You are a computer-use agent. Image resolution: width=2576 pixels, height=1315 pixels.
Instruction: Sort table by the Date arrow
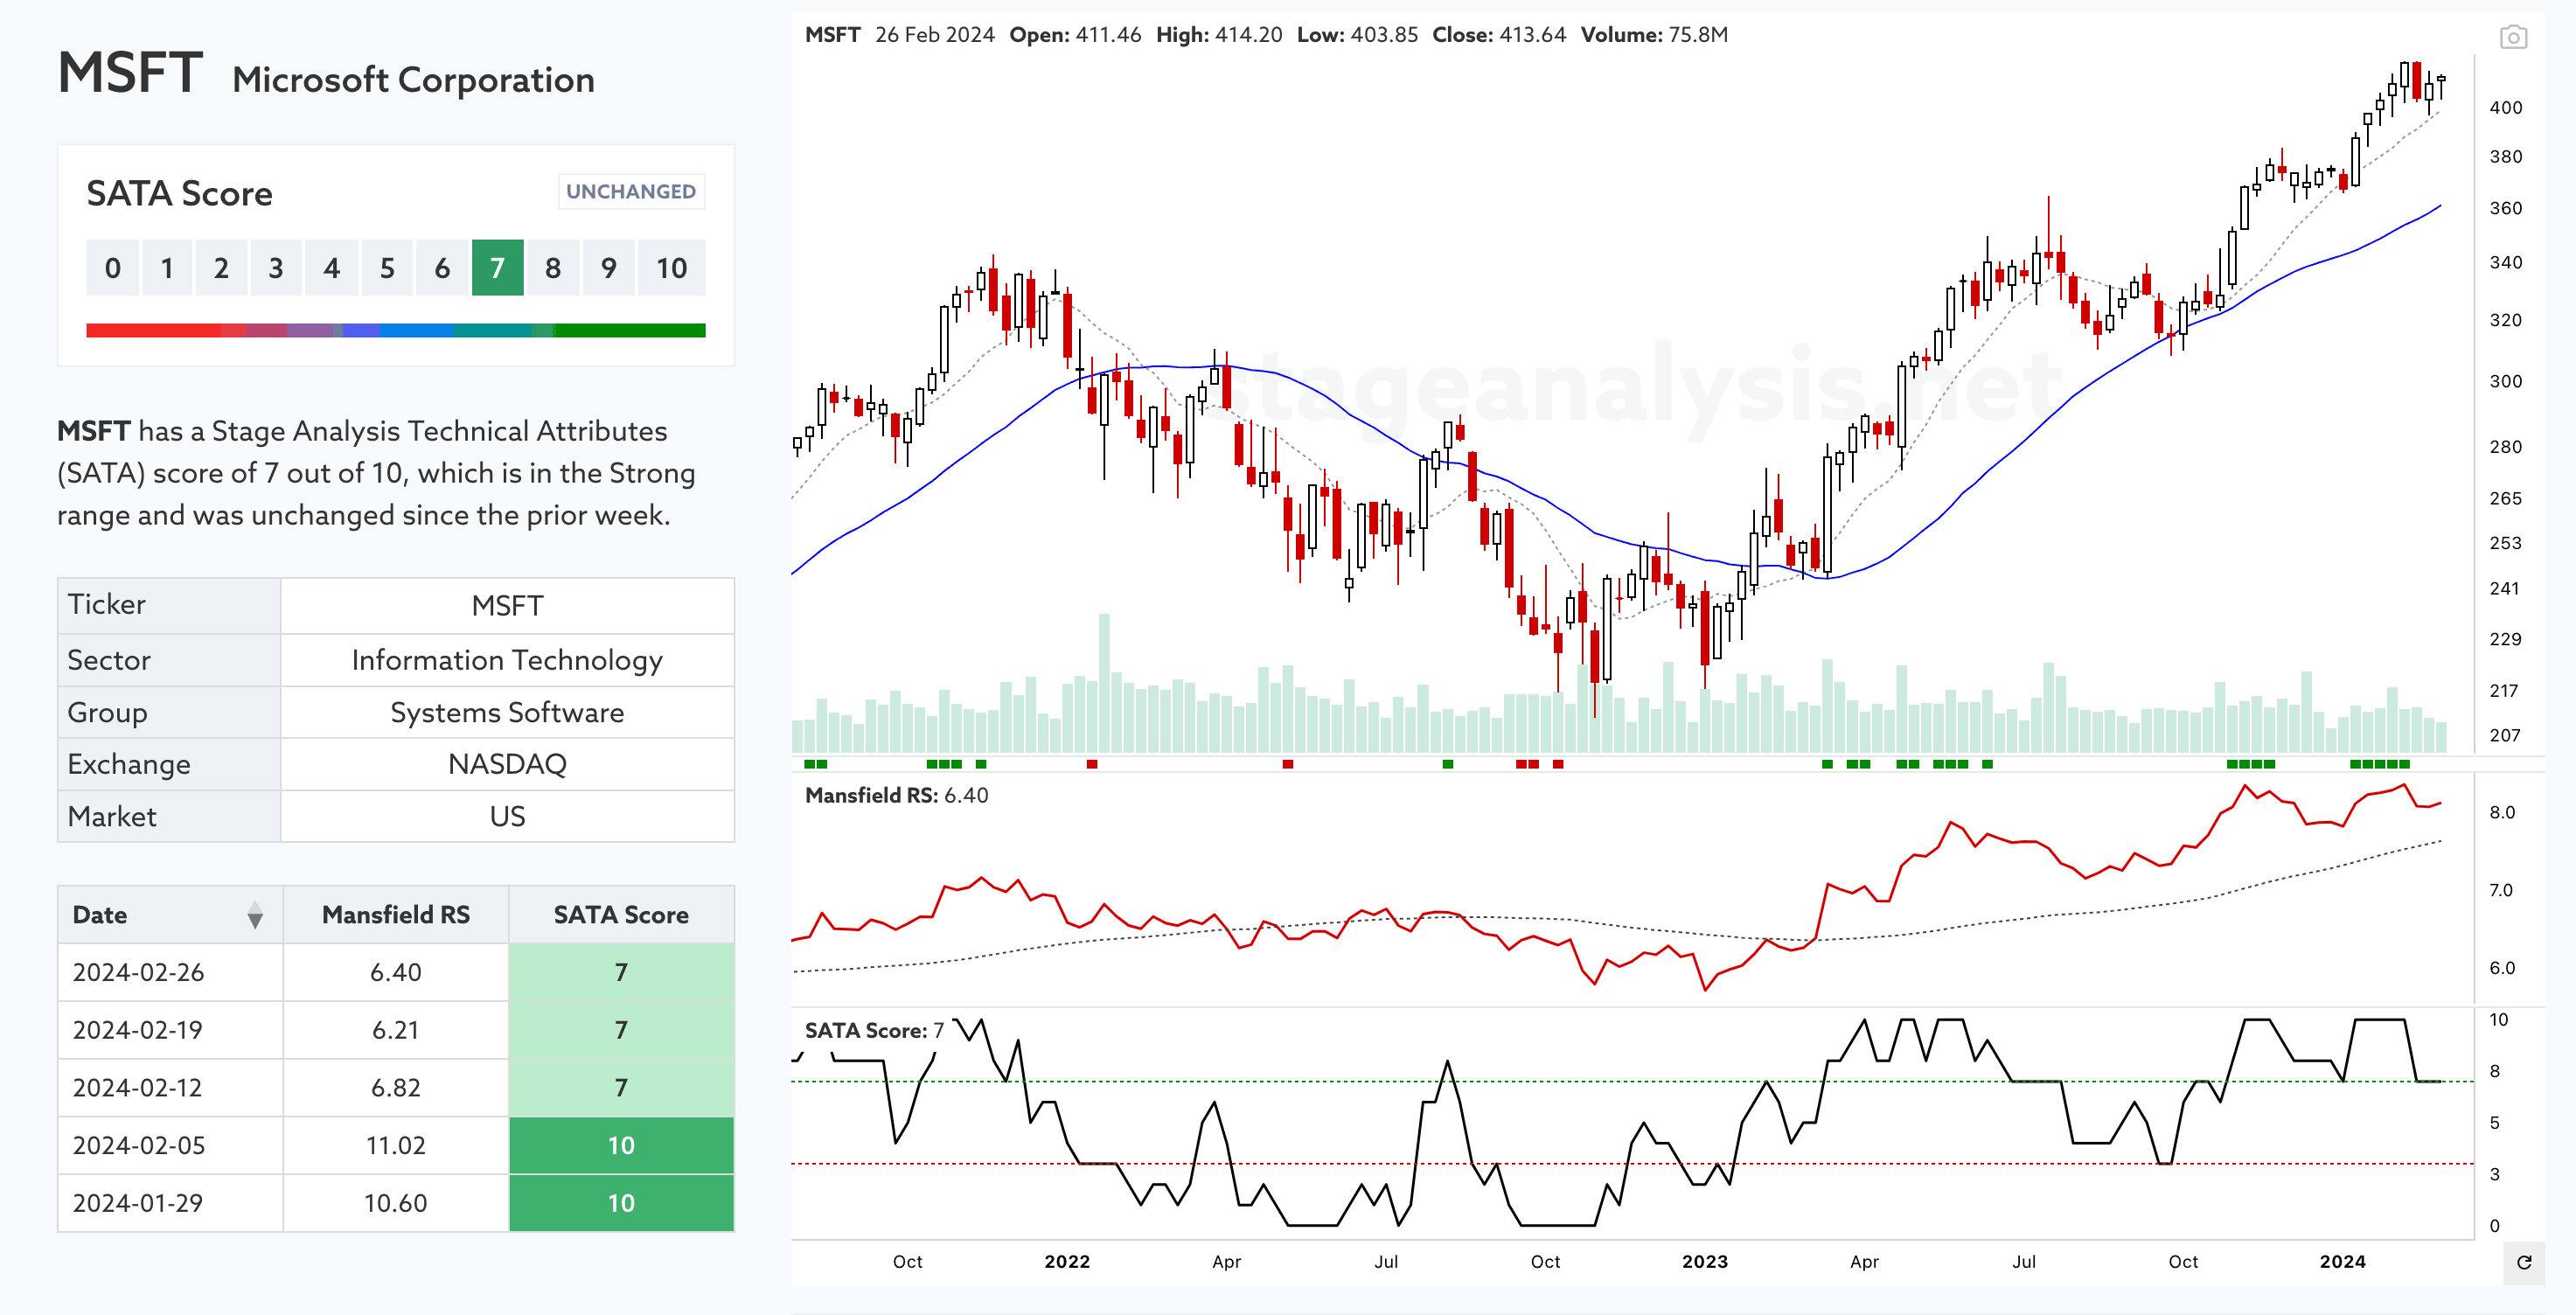click(x=255, y=915)
